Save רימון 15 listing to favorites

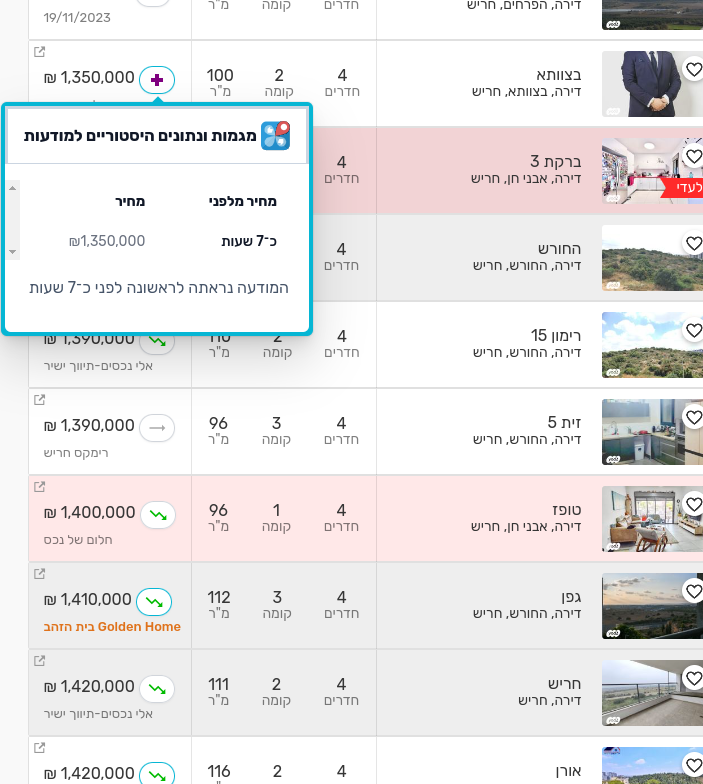(693, 330)
